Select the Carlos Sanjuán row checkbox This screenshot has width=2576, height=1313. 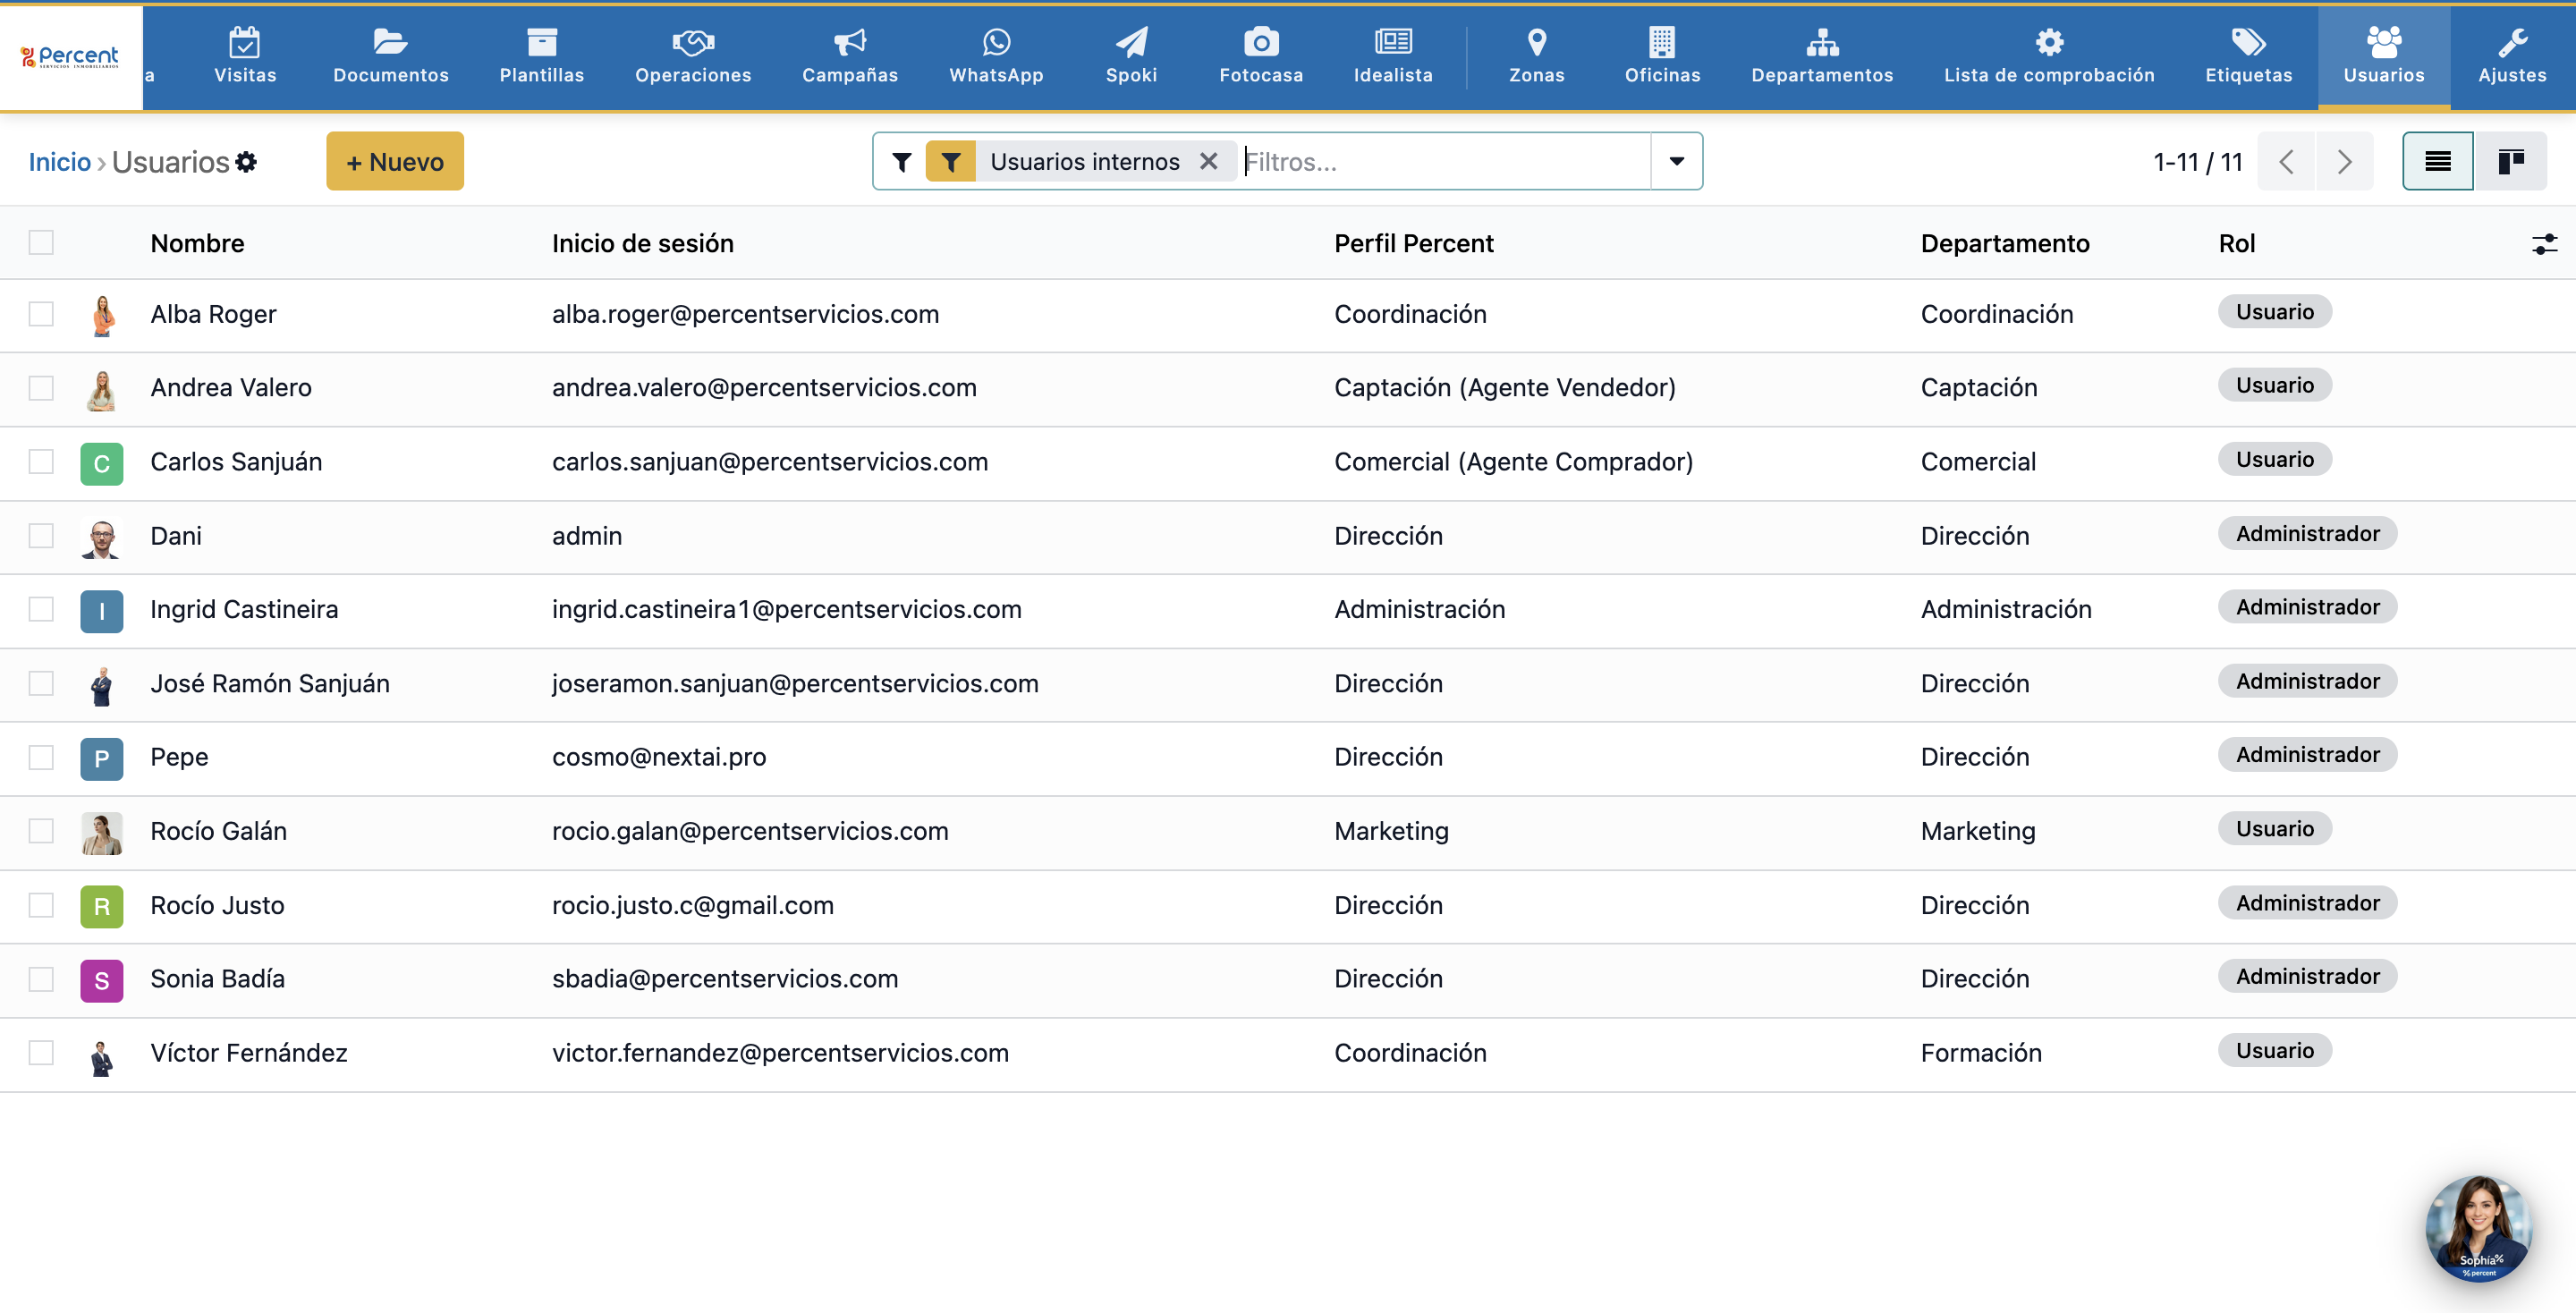point(41,462)
